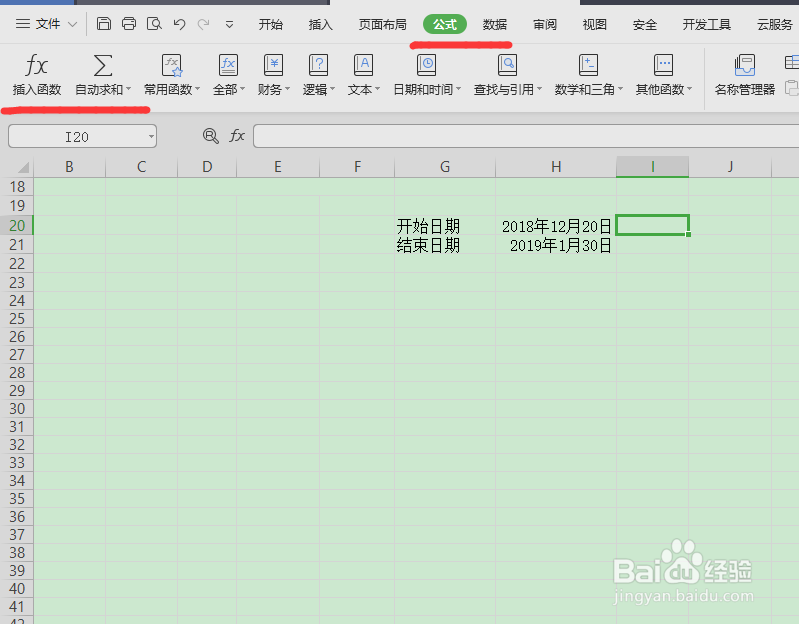Expand the 其他函数 dropdown arrow
799x624 pixels.
click(x=690, y=89)
